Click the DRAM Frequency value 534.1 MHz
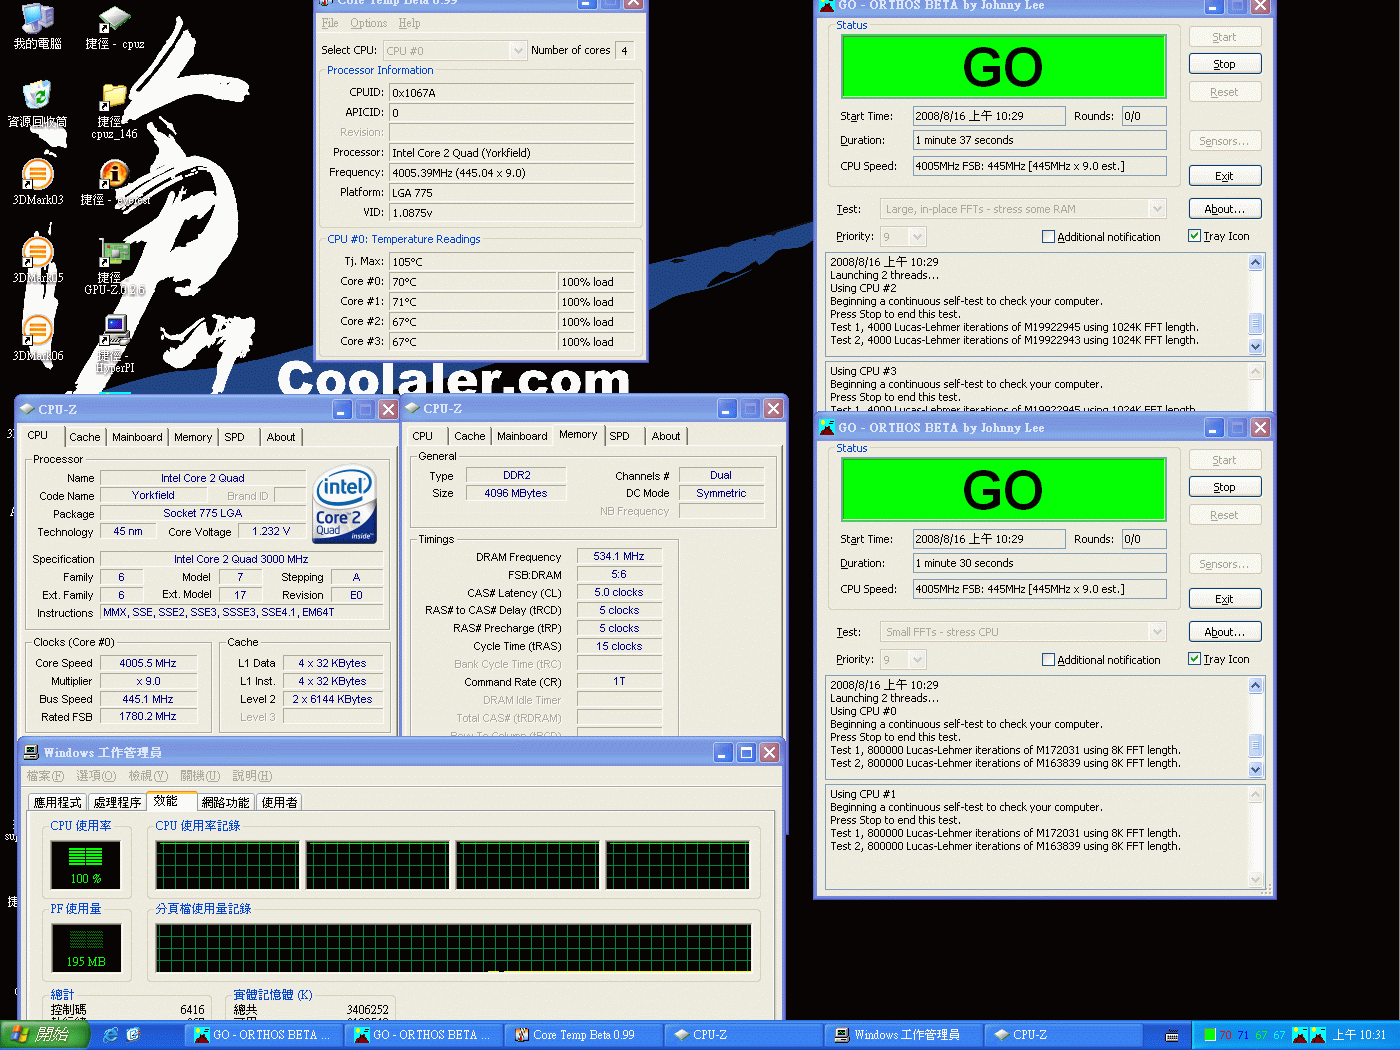Image resolution: width=1400 pixels, height=1050 pixels. tap(619, 557)
